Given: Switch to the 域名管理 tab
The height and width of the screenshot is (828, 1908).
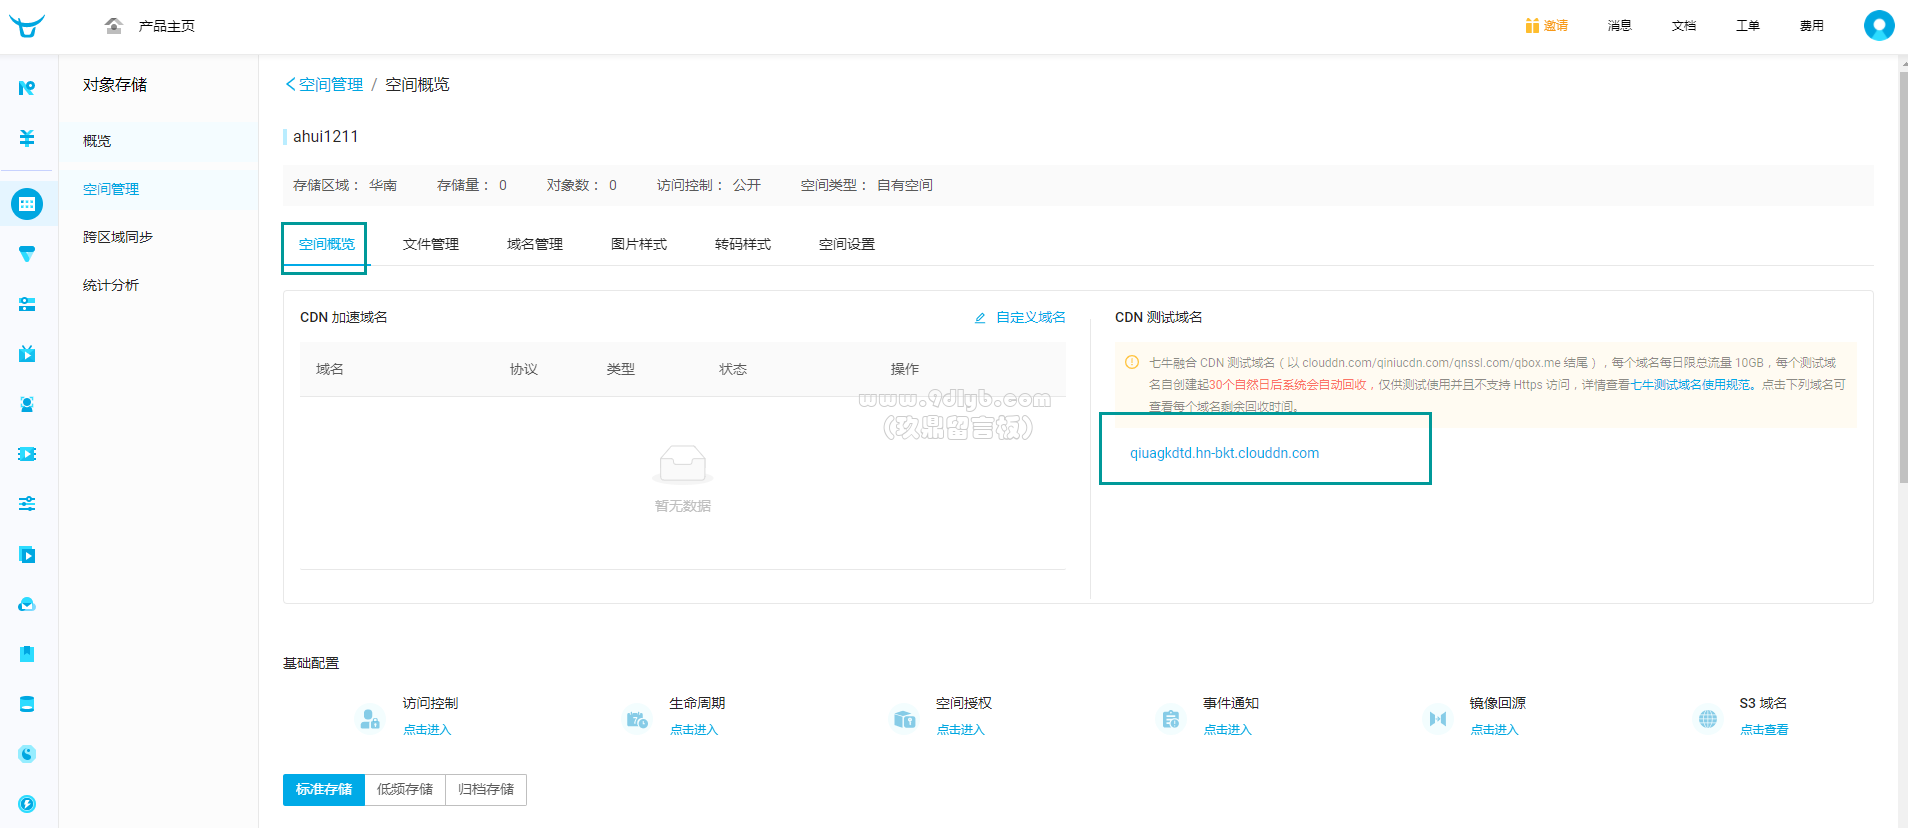Looking at the screenshot, I should coord(535,244).
